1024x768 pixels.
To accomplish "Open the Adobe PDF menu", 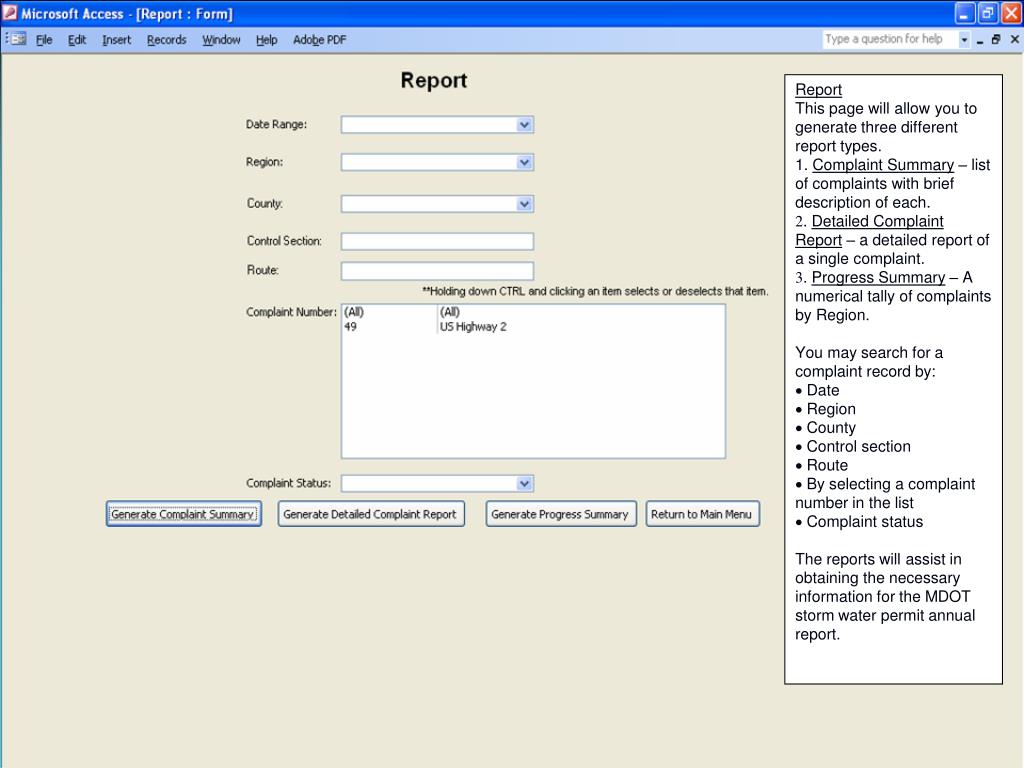I will [x=319, y=40].
